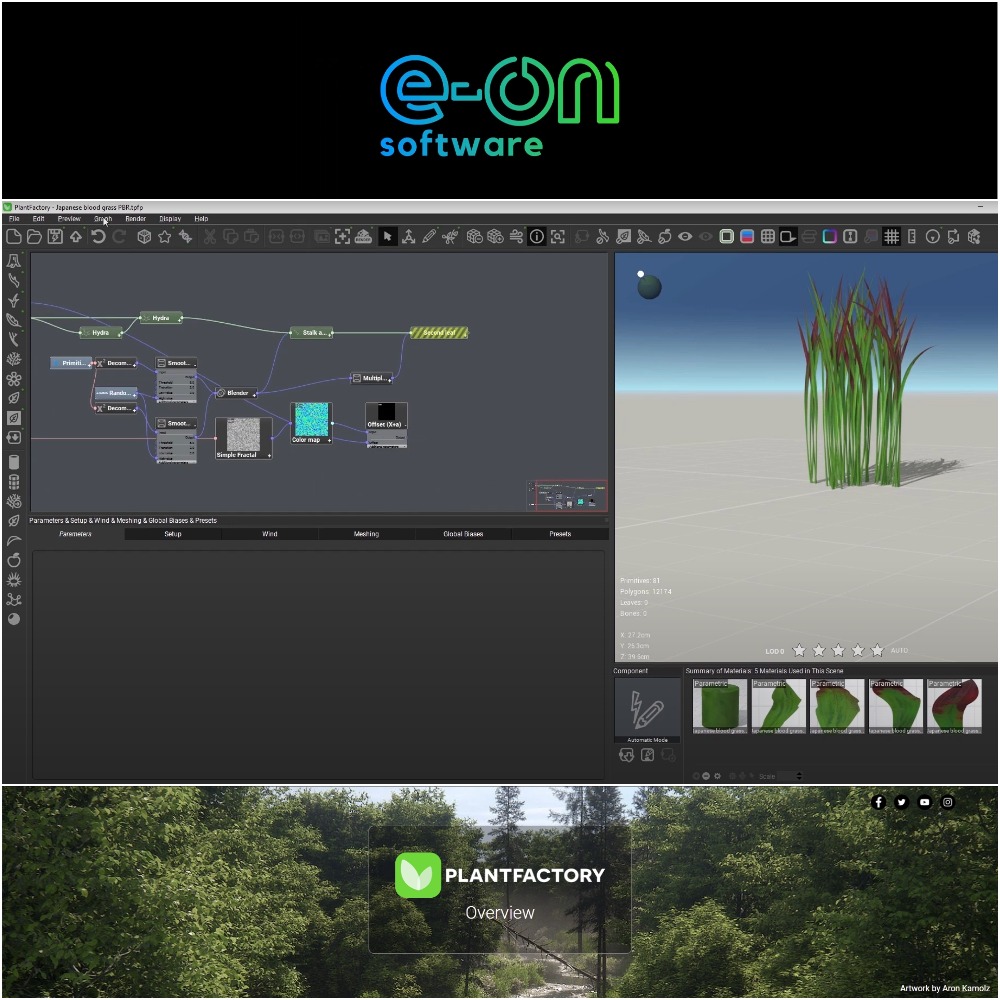Select the Blender node in graph

point(236,393)
